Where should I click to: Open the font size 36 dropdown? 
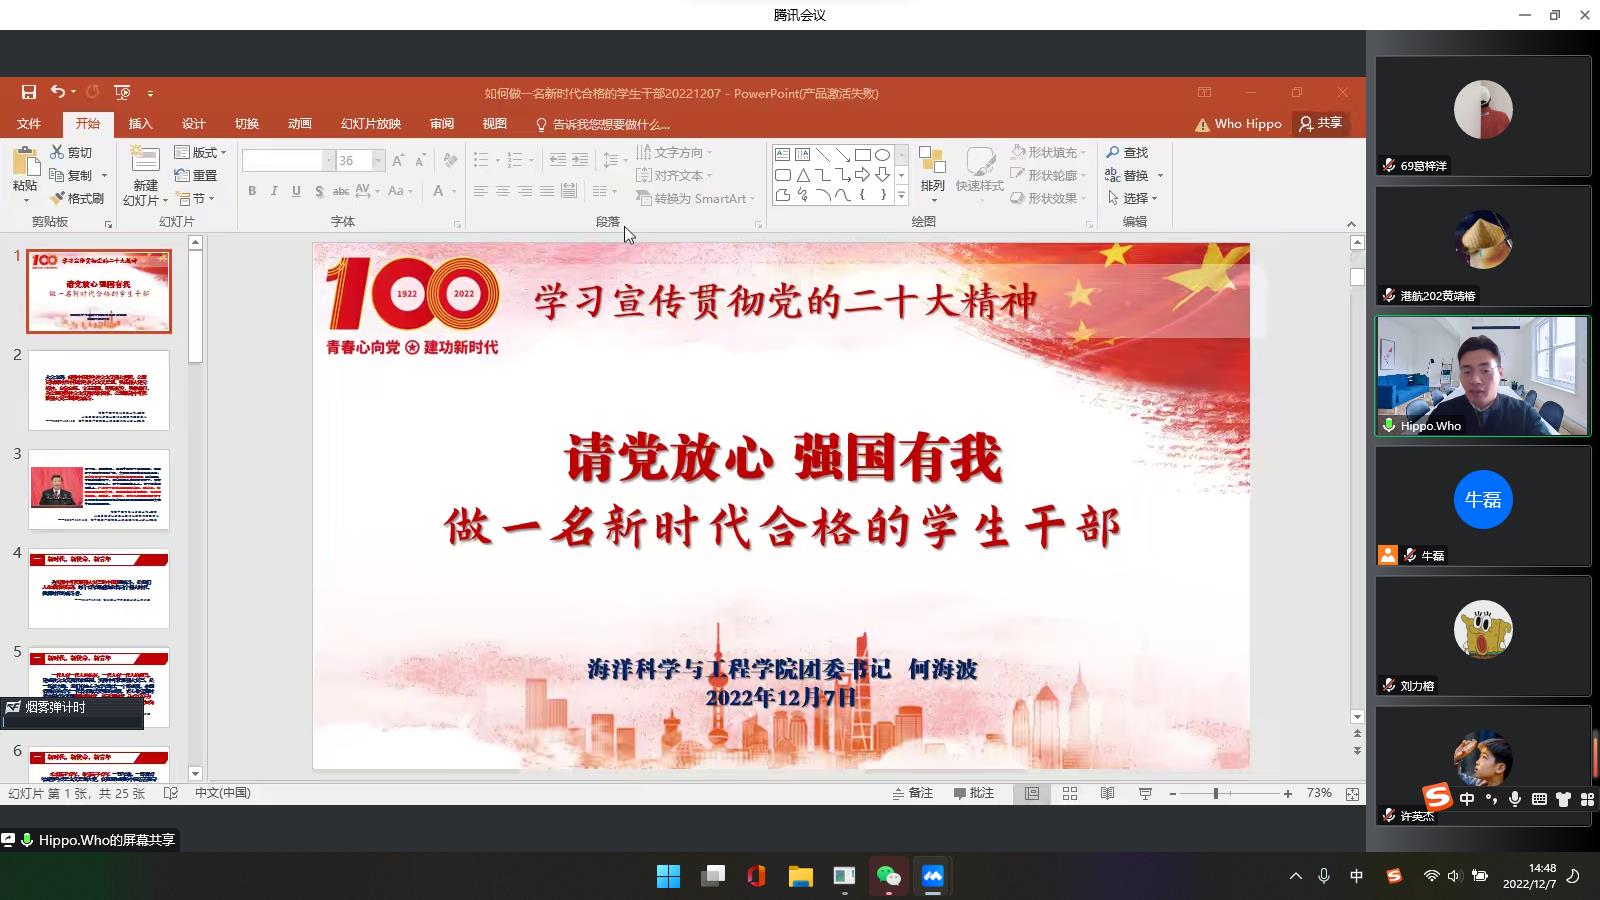click(378, 160)
